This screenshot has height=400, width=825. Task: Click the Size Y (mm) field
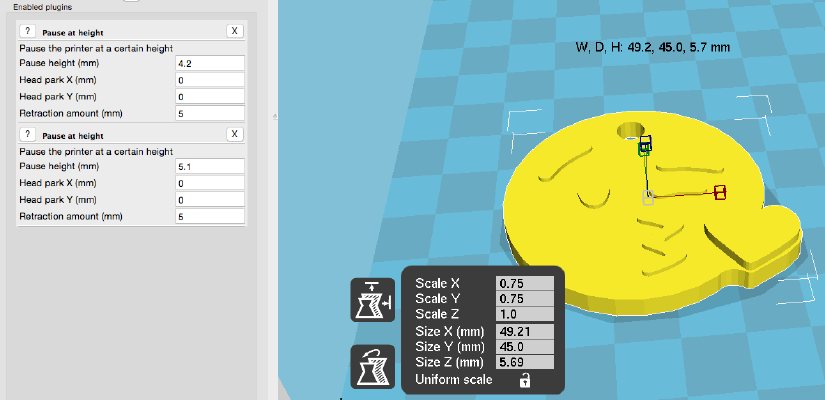(x=525, y=347)
